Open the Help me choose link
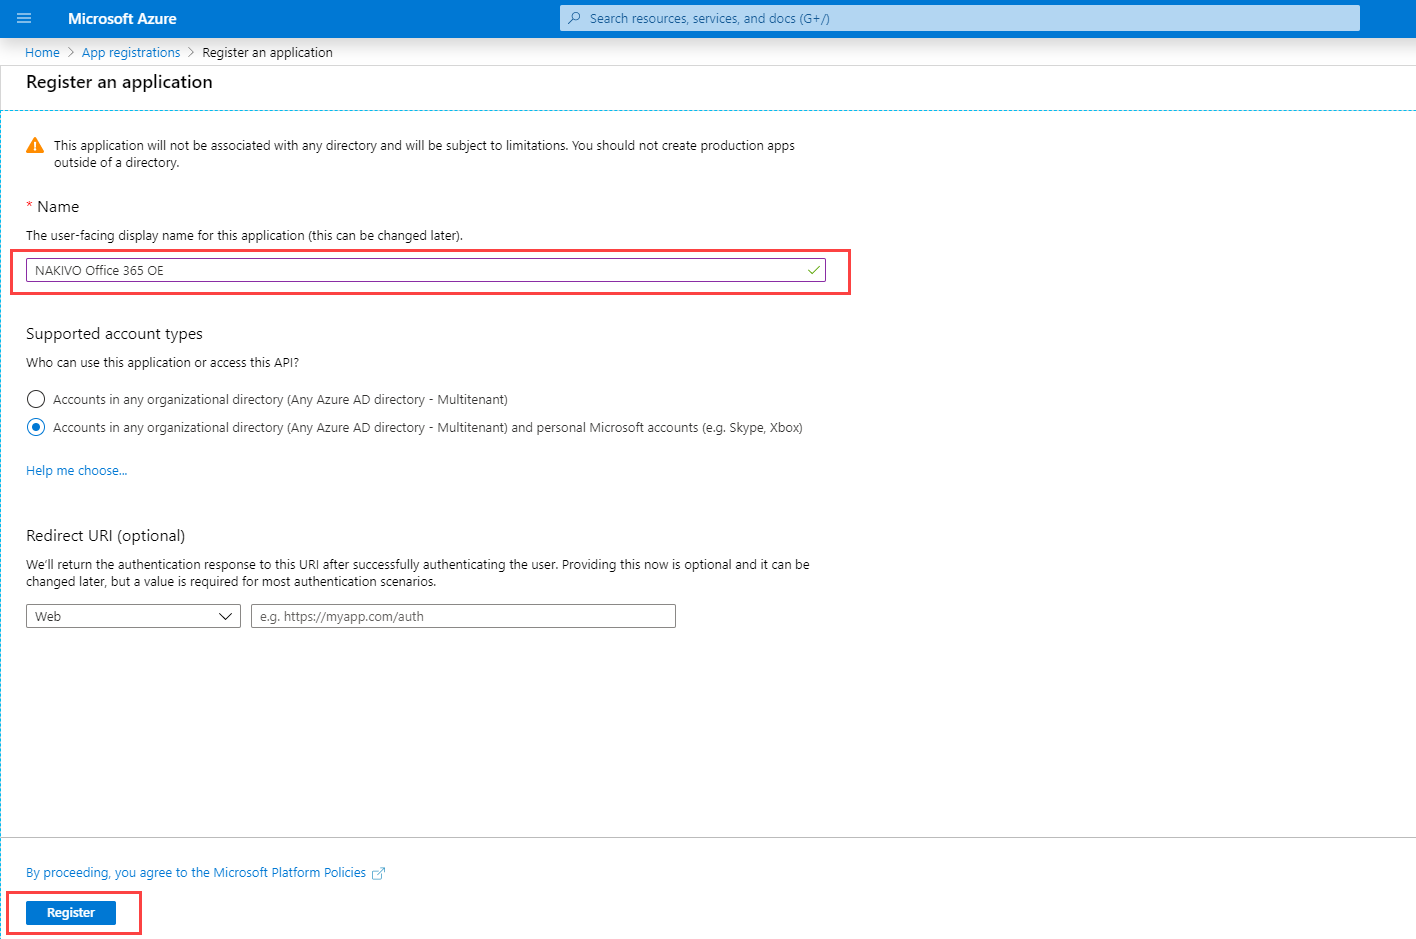The height and width of the screenshot is (939, 1416). coord(76,471)
